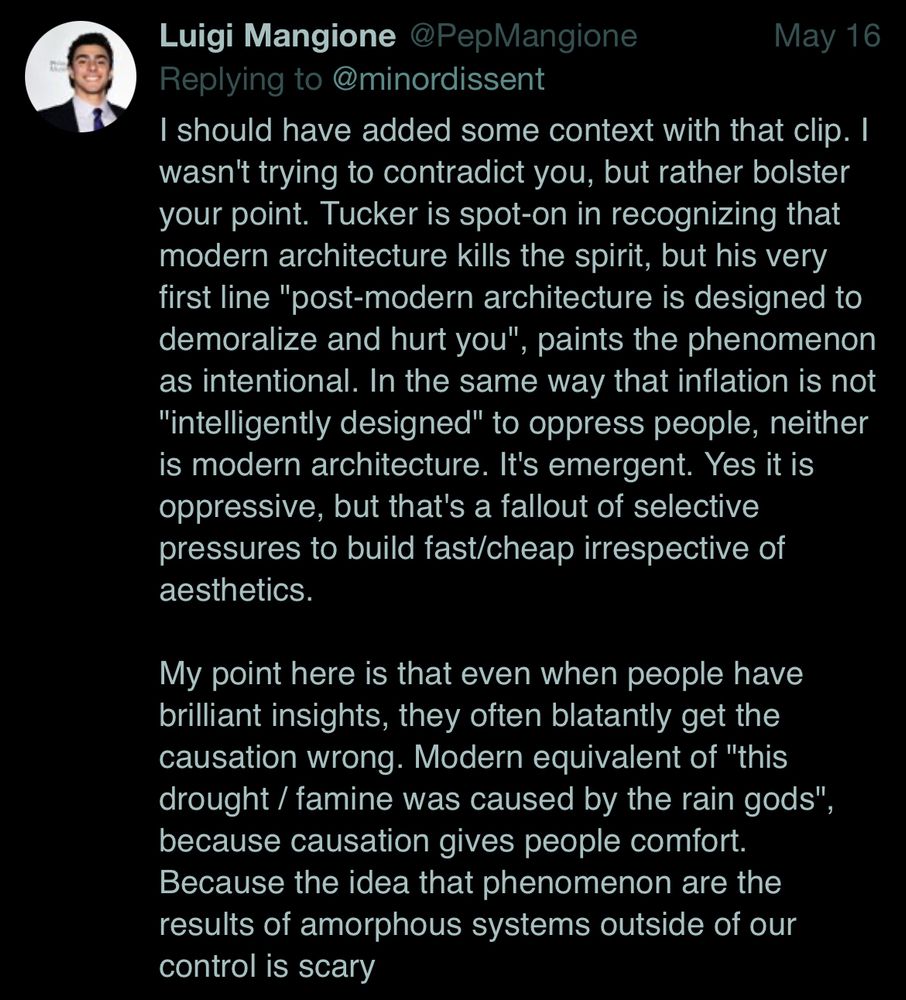Open the @minordissent mention
Image resolution: width=906 pixels, height=1000 pixels.
[439, 79]
